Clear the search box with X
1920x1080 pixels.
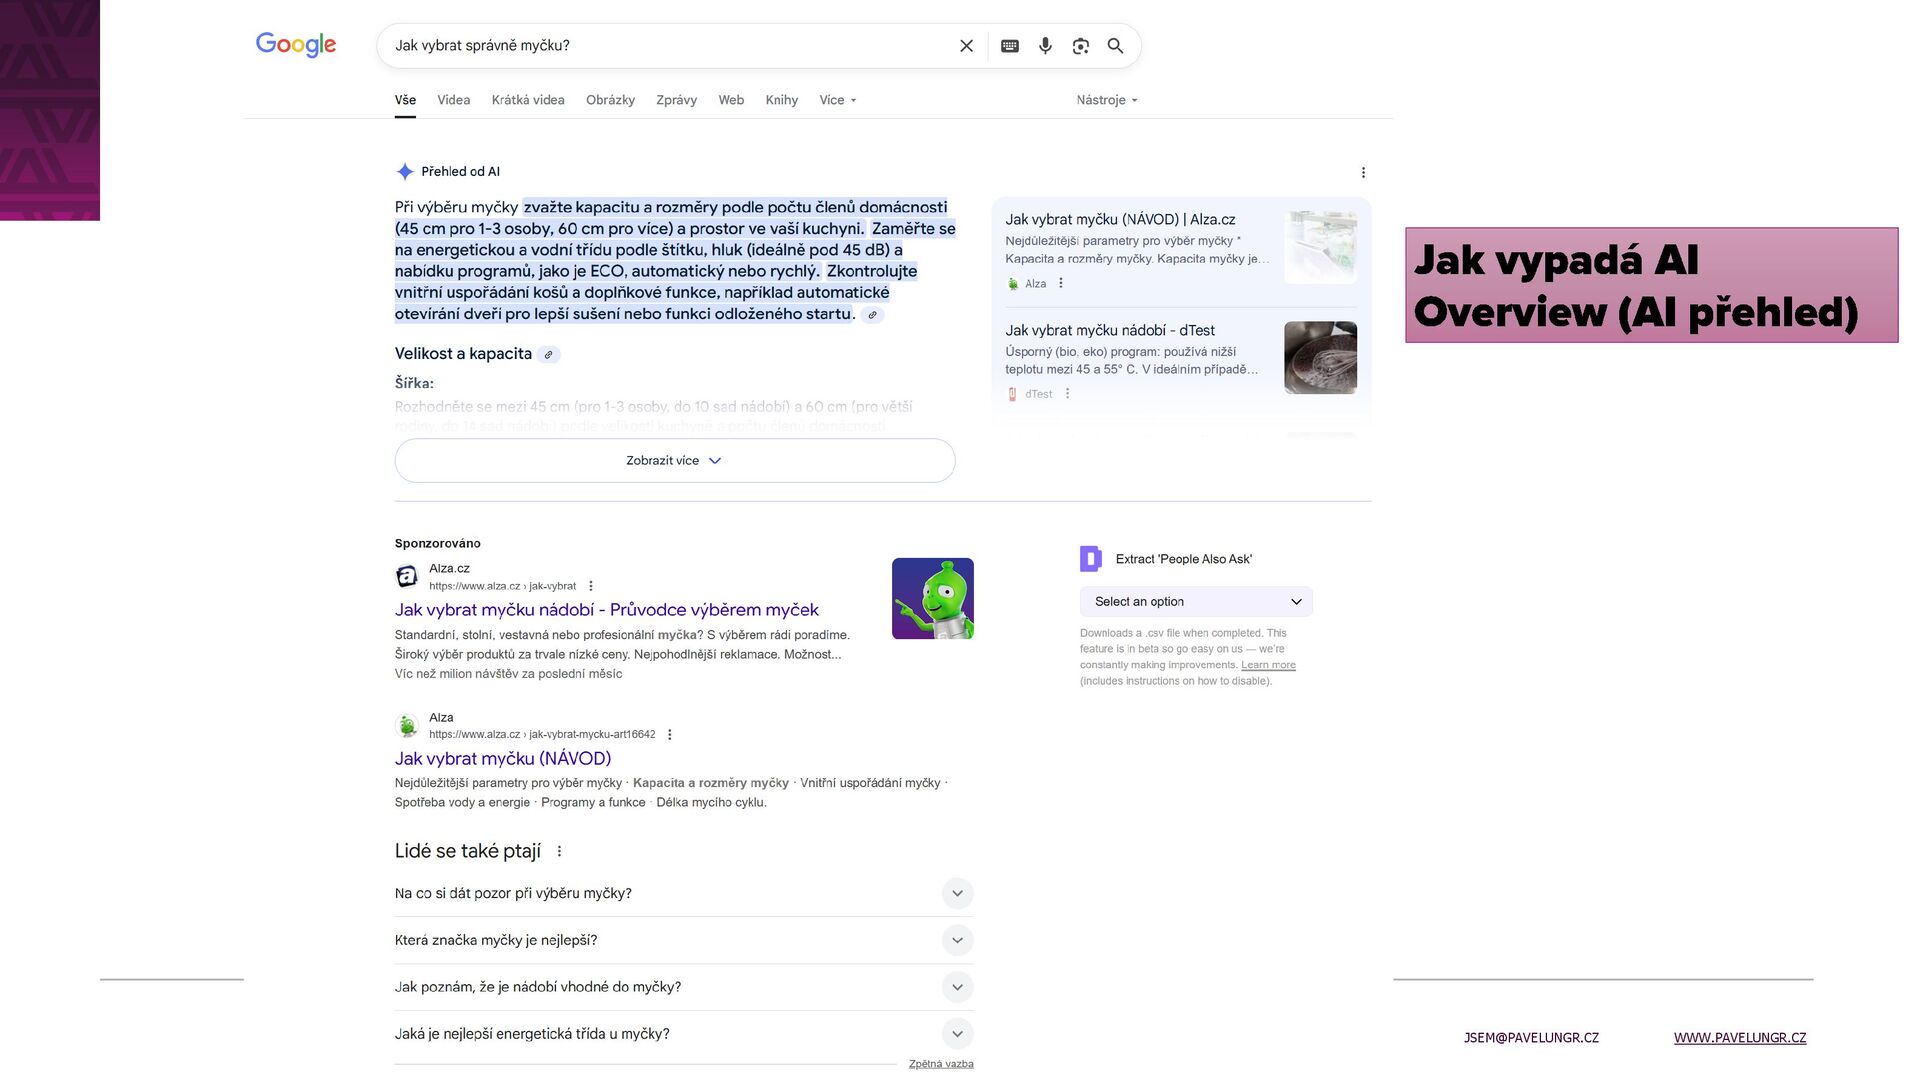[966, 46]
